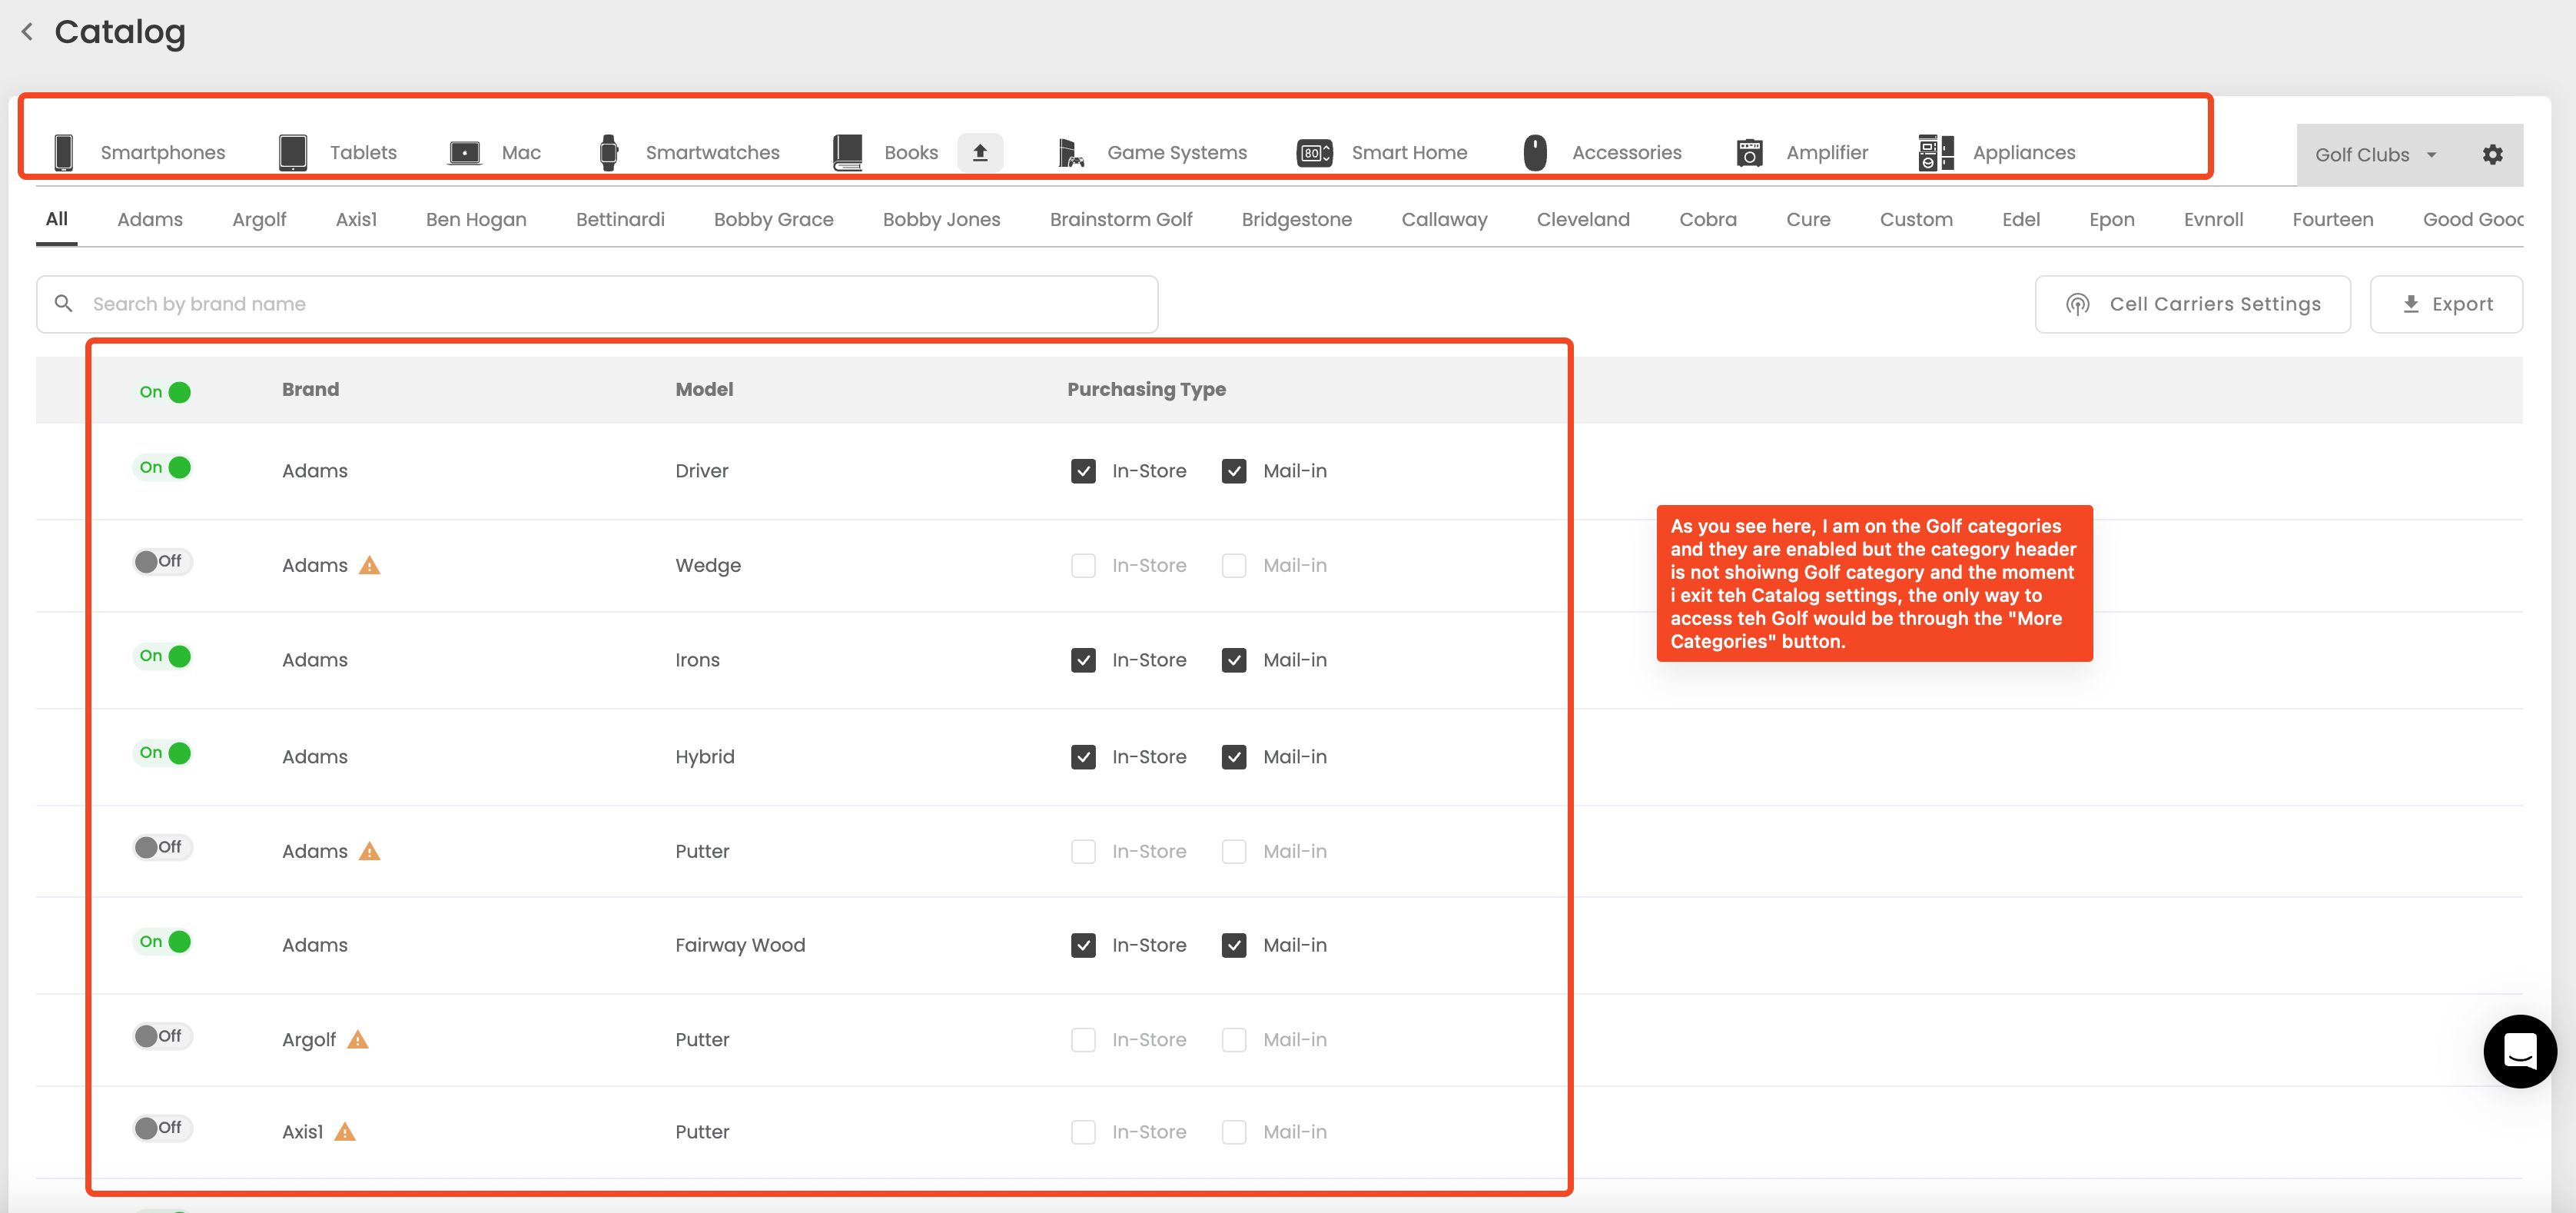The width and height of the screenshot is (2576, 1213).
Task: Switch off Adams Fairway Wood toggle
Action: click(164, 942)
